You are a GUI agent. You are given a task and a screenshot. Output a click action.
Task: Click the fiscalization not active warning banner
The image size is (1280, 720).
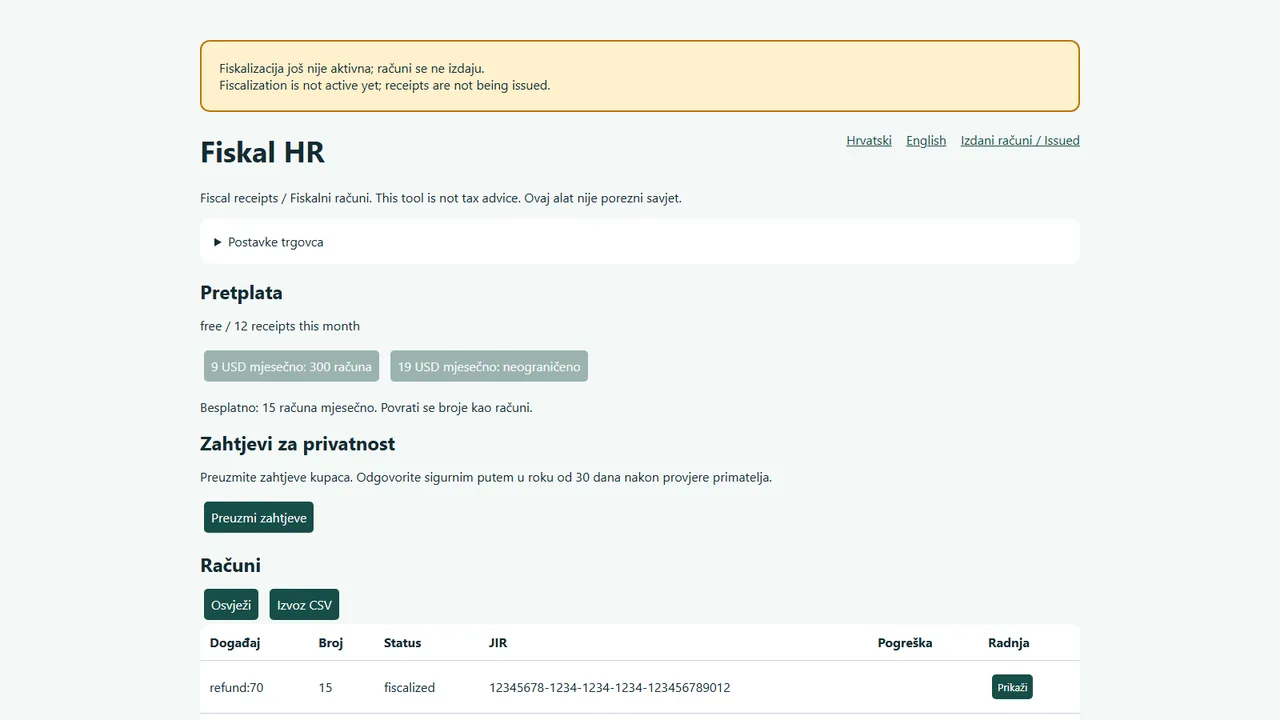tap(640, 76)
